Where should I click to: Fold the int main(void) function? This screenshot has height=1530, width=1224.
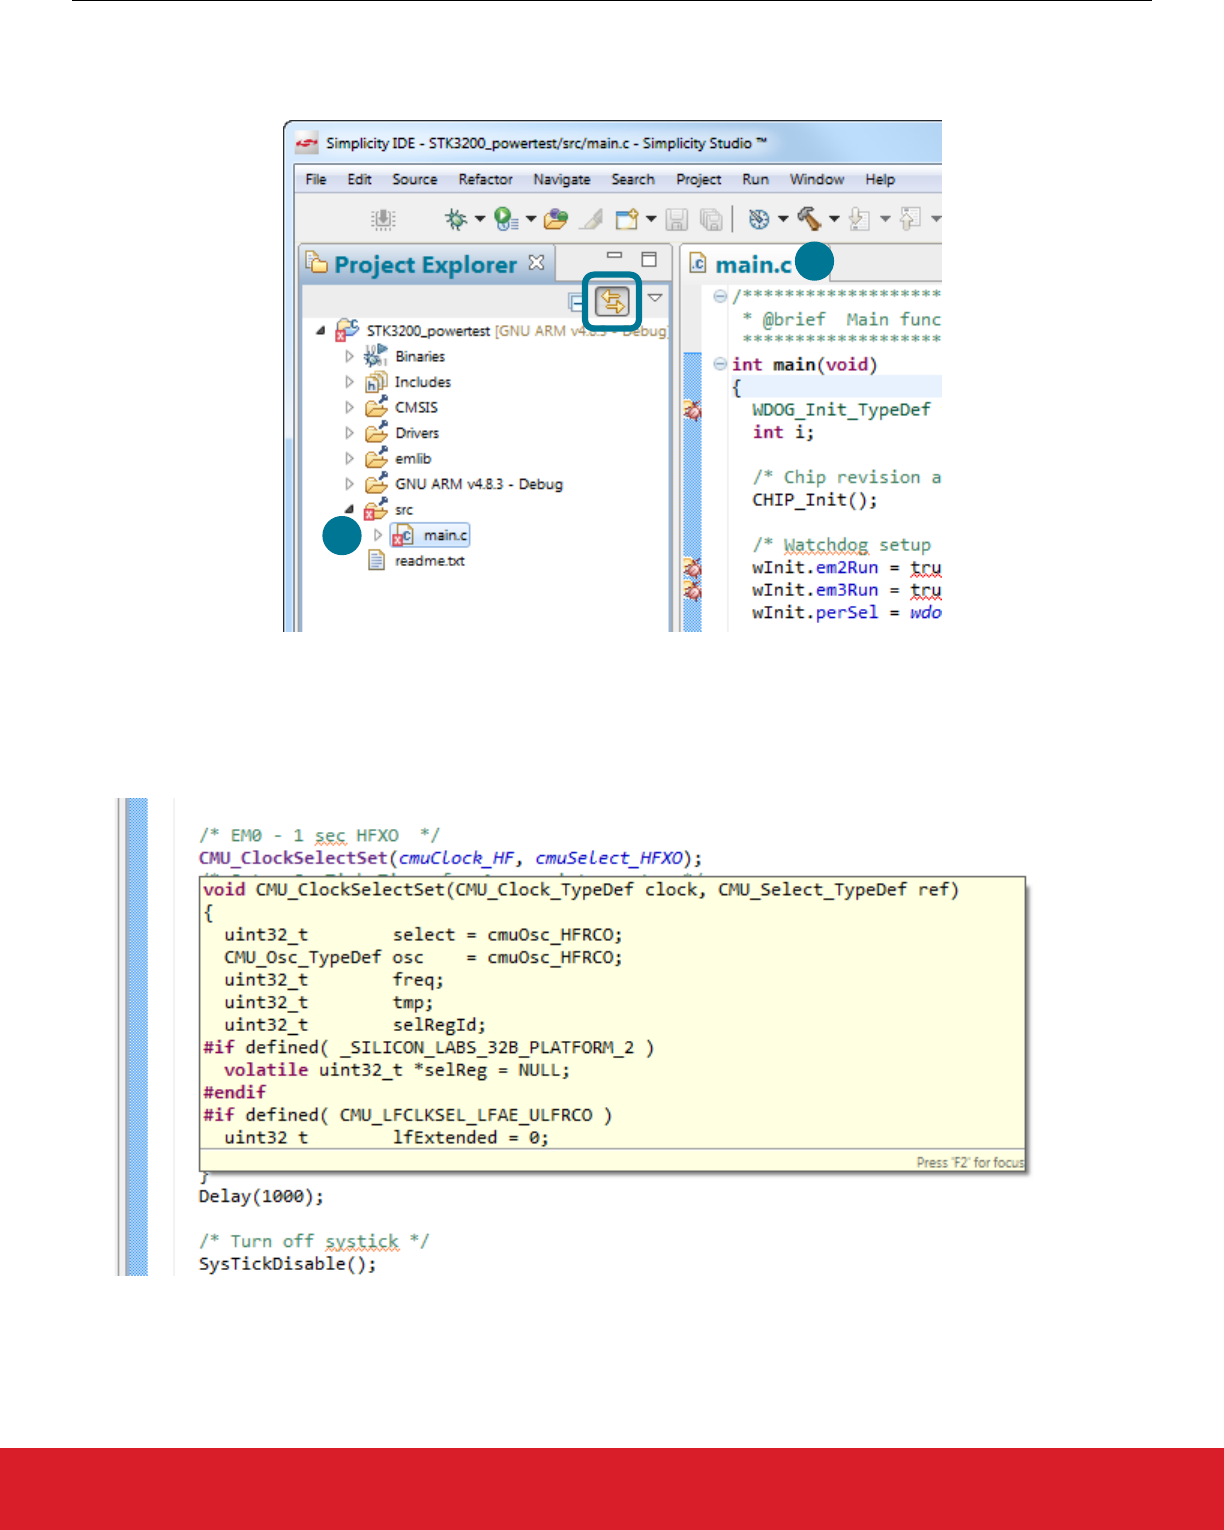[x=720, y=364]
